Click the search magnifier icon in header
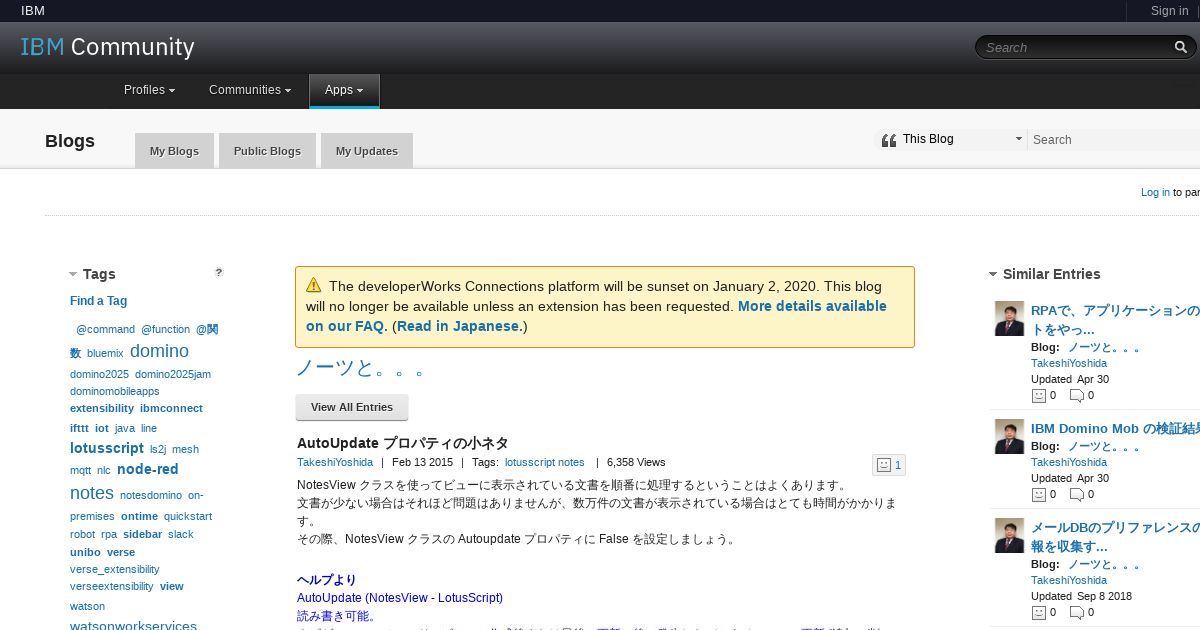The image size is (1200, 630). (x=1181, y=47)
